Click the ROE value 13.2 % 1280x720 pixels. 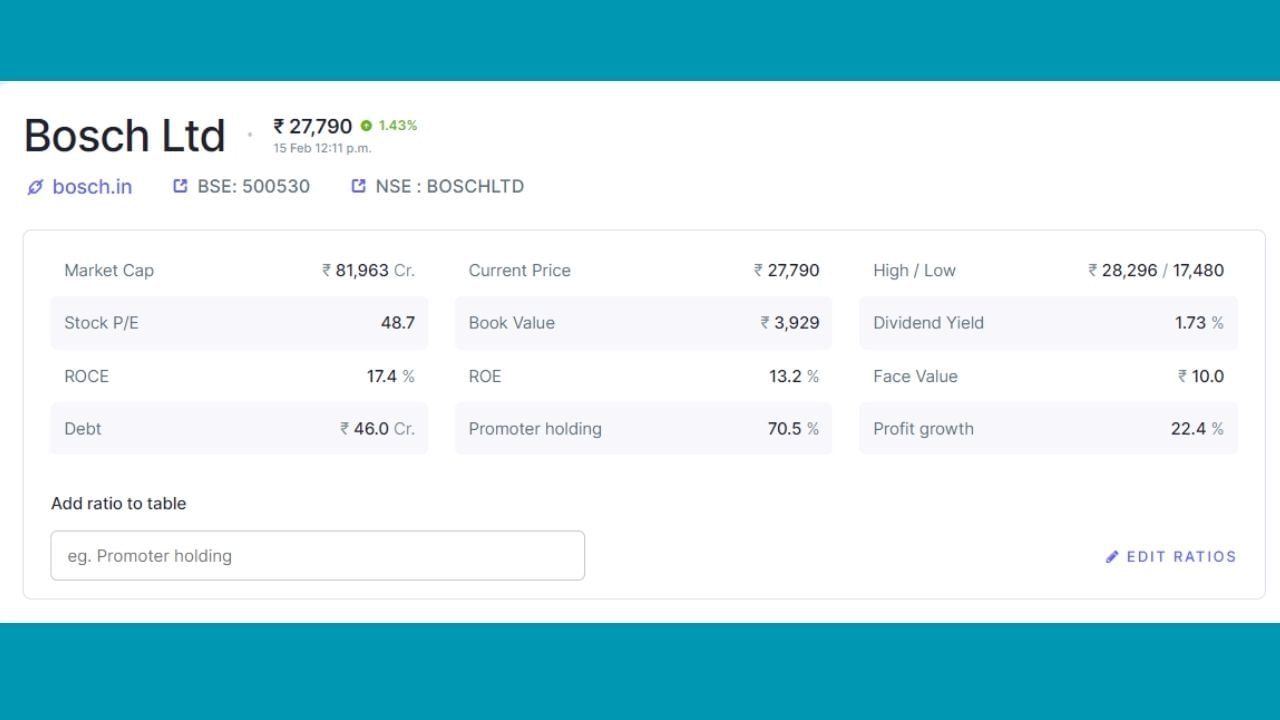[794, 376]
